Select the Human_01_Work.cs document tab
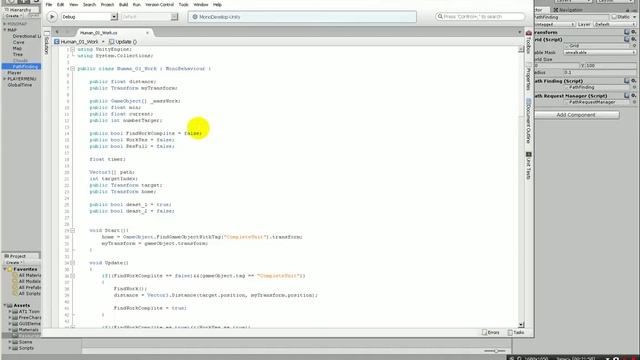 click(x=99, y=33)
